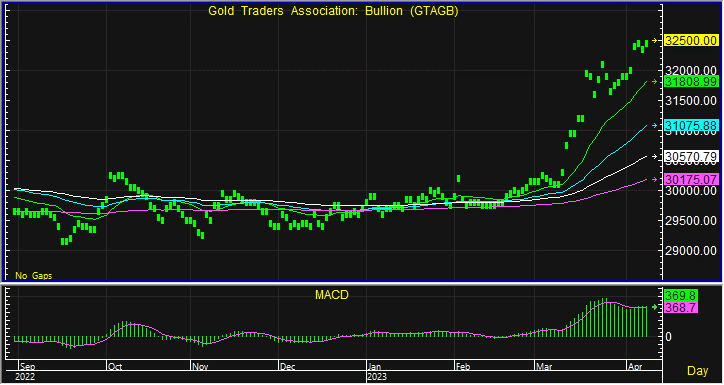The image size is (724, 385).
Task: Click the Sep month label on time axis
Action: coord(27,367)
